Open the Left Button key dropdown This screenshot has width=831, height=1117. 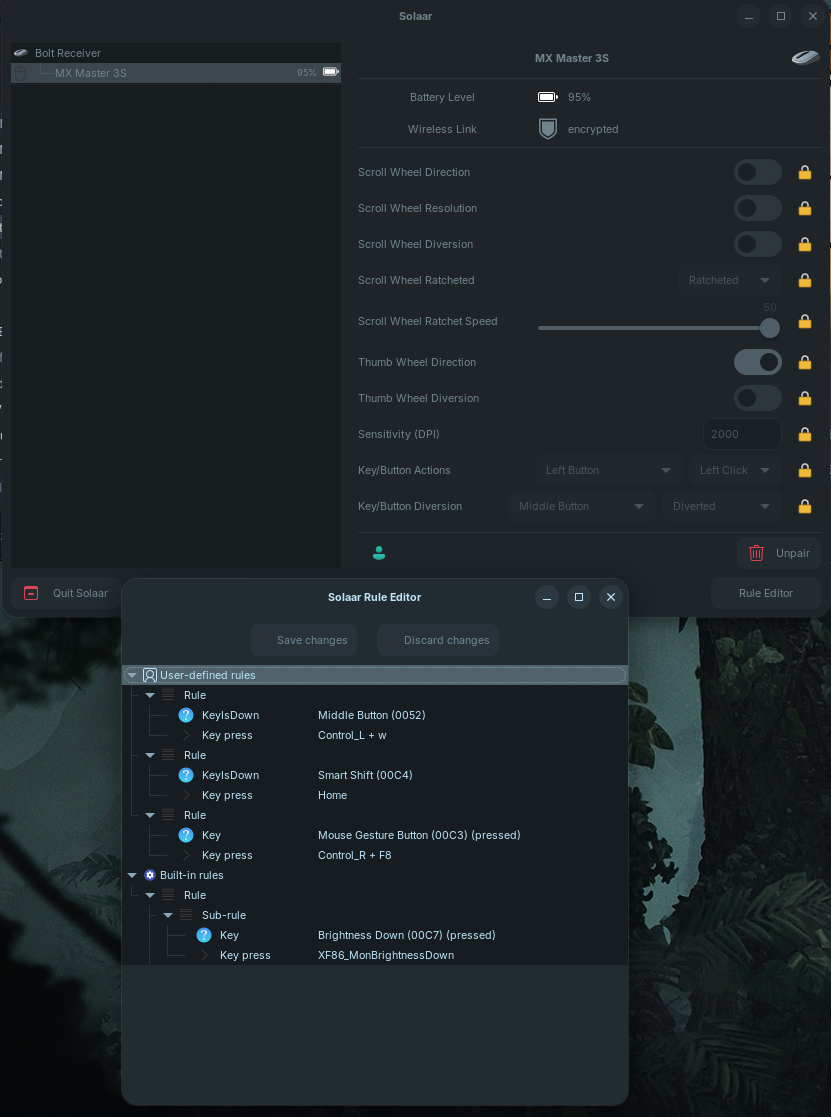click(x=608, y=470)
